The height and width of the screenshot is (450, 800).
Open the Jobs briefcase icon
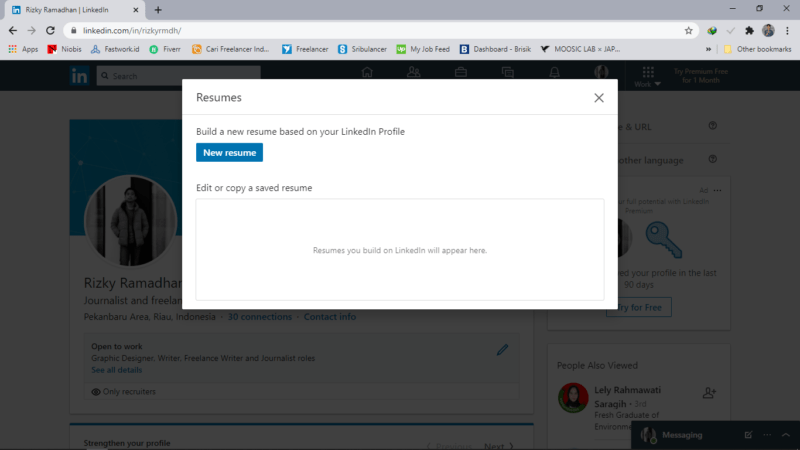(x=461, y=72)
